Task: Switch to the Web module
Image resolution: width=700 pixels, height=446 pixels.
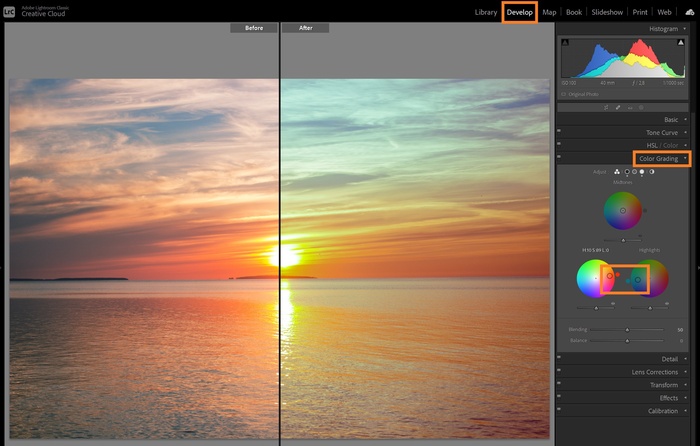Action: (x=664, y=13)
